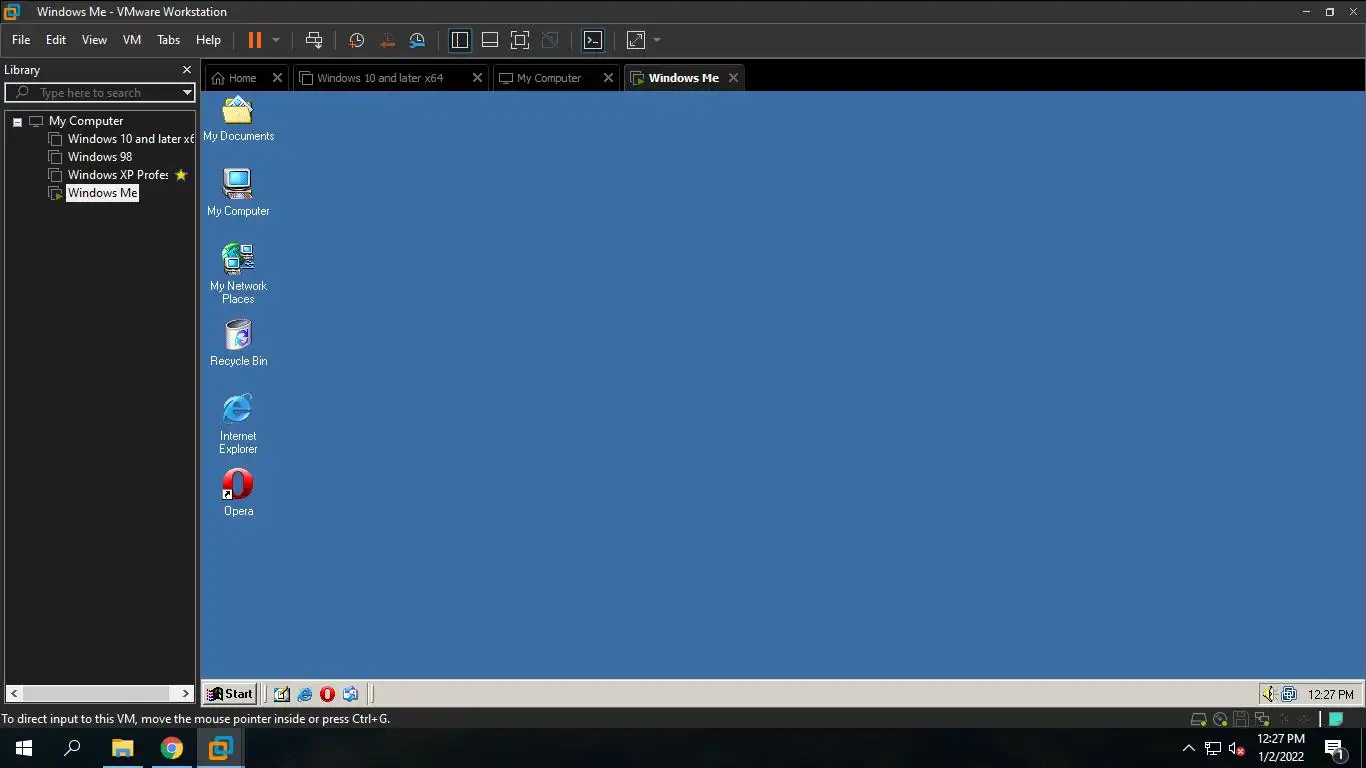Open File Explorer from host taskbar

point(122,748)
